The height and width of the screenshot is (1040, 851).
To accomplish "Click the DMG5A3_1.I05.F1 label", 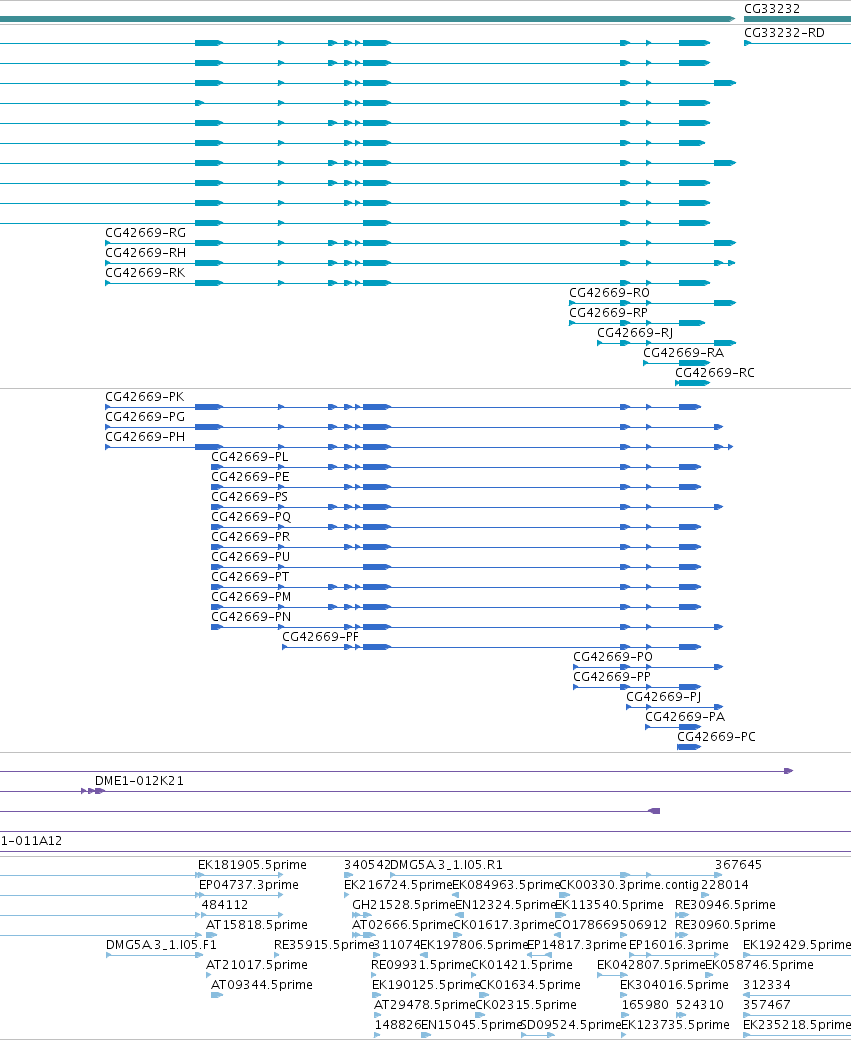I will pyautogui.click(x=161, y=944).
